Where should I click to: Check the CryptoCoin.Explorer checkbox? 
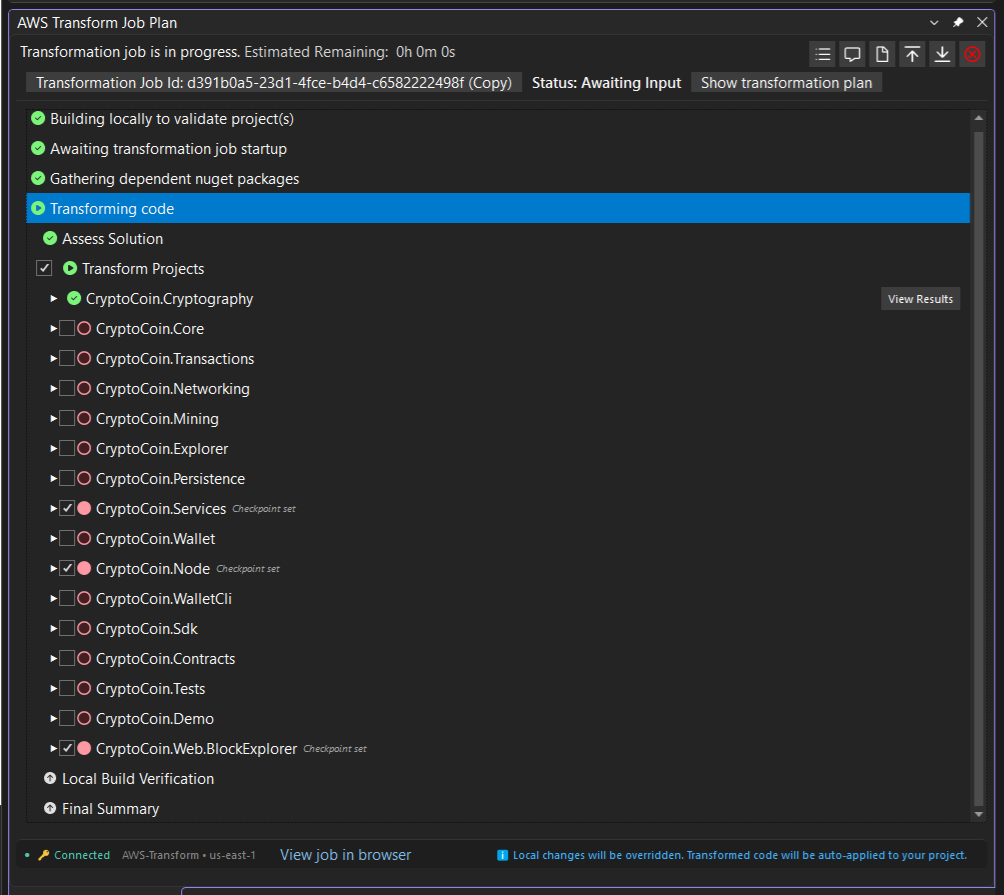coord(67,448)
